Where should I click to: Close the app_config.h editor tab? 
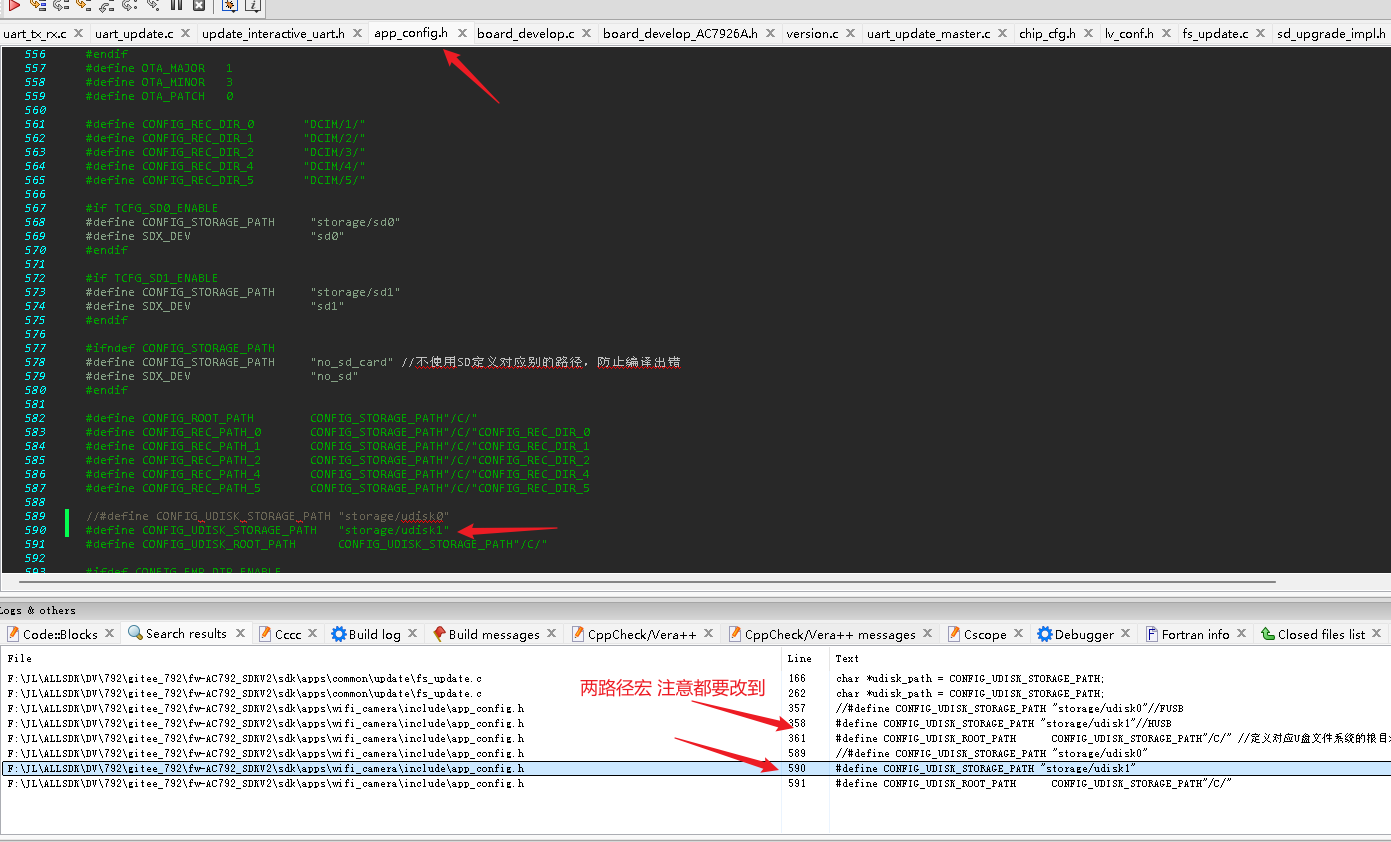(462, 33)
